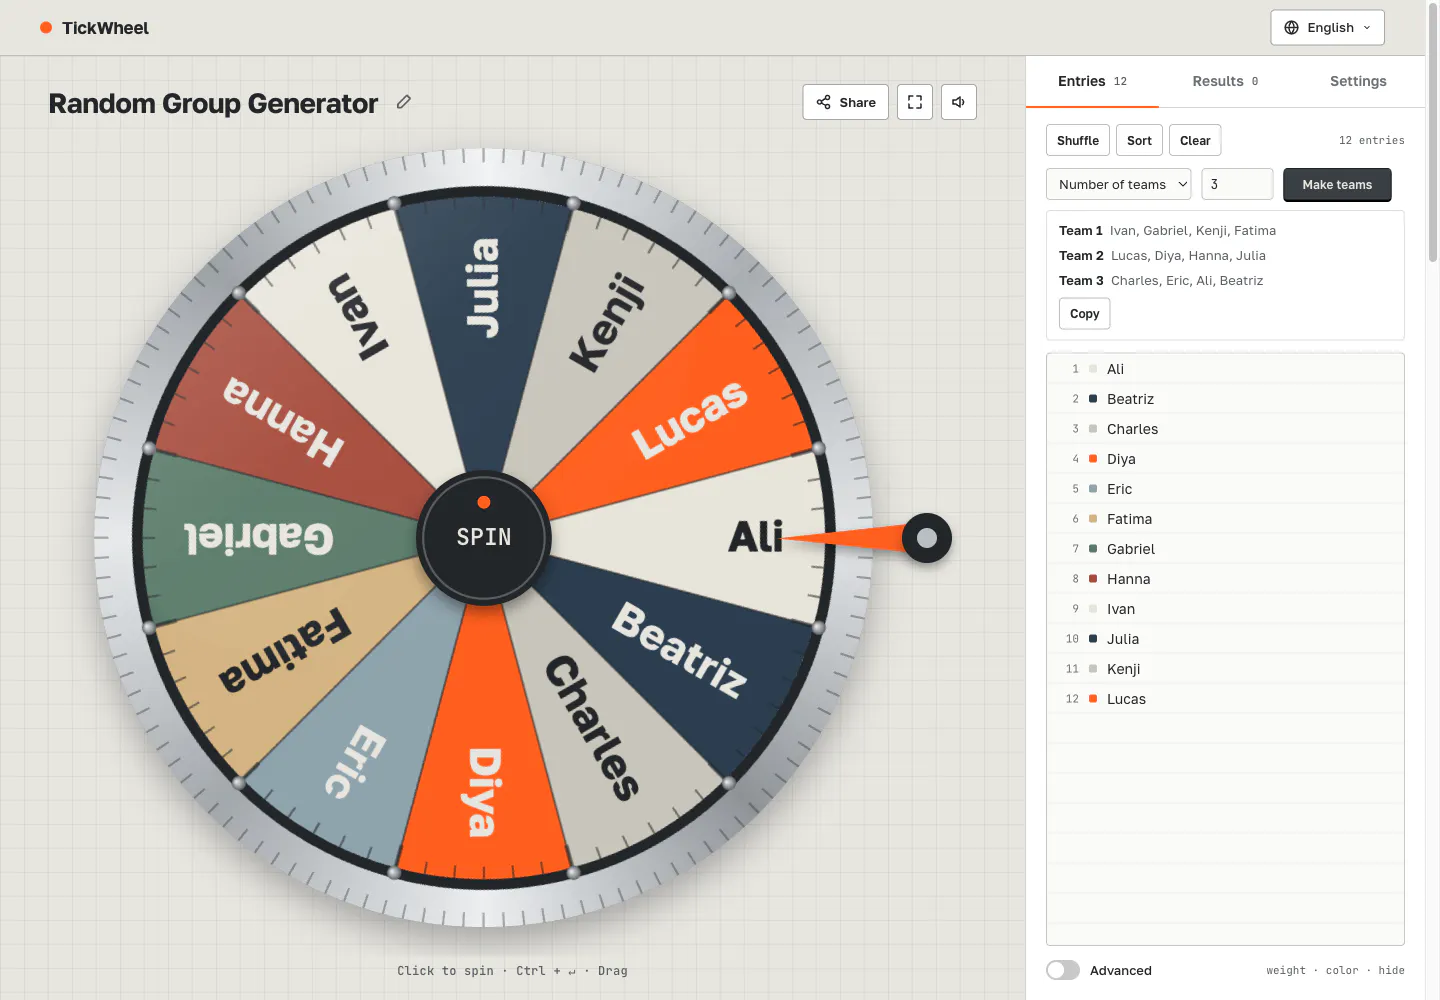Click the Hanna slice on the wheel
The height and width of the screenshot is (1000, 1440).
pos(285,420)
